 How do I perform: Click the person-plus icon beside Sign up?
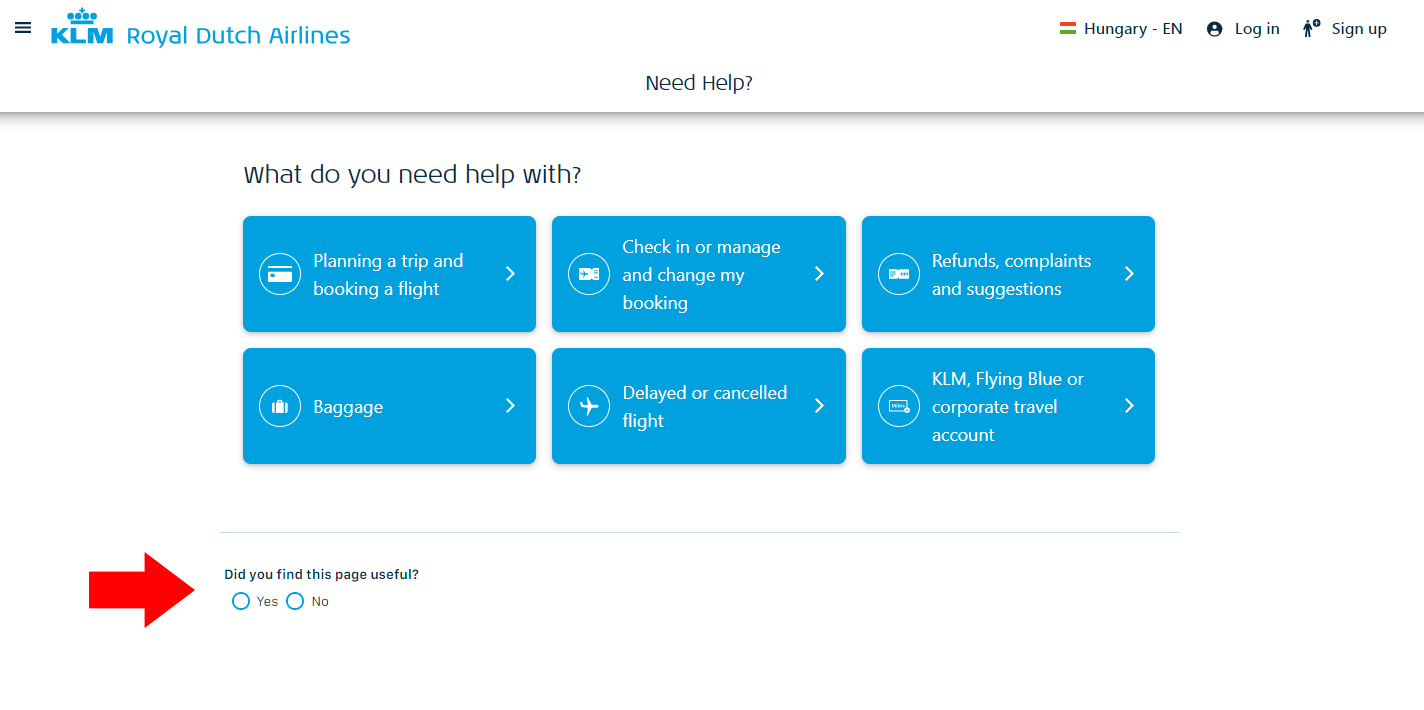click(1311, 29)
